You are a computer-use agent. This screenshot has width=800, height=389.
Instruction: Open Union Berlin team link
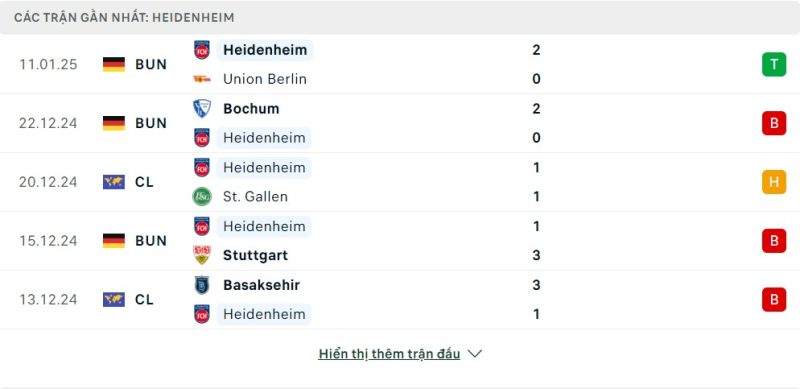click(265, 79)
